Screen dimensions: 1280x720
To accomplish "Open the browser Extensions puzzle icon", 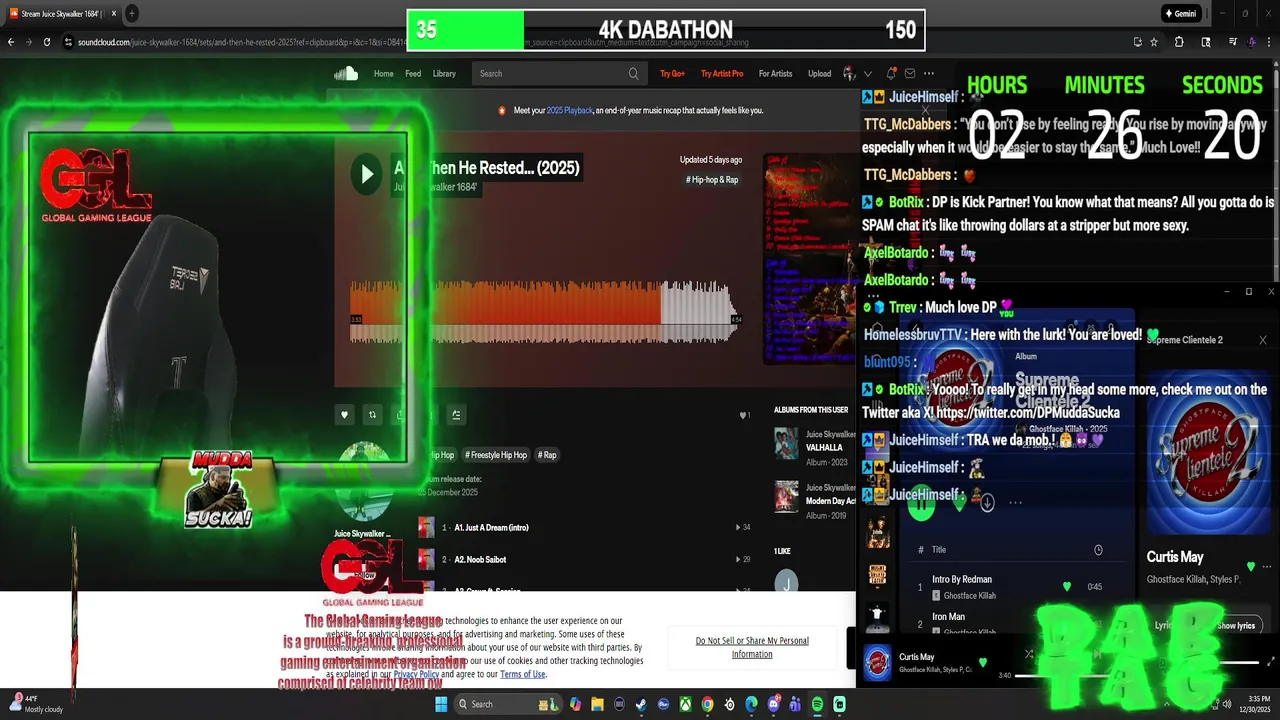I will point(1179,42).
